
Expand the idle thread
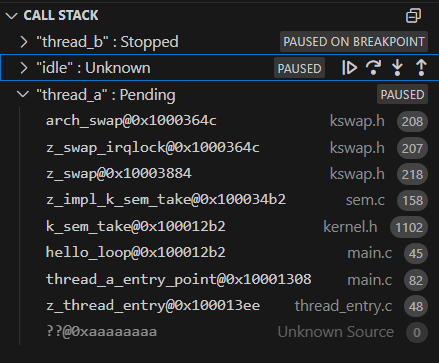(x=24, y=68)
